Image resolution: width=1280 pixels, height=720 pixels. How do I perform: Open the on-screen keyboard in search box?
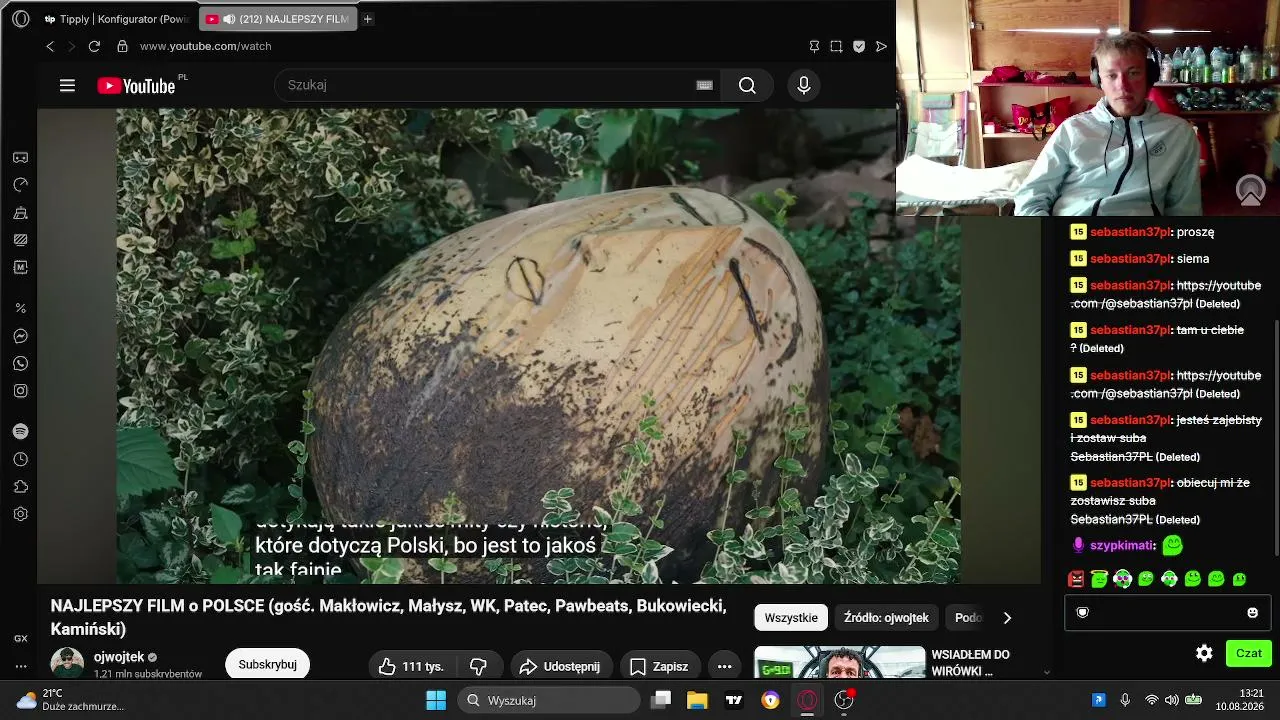click(x=704, y=85)
